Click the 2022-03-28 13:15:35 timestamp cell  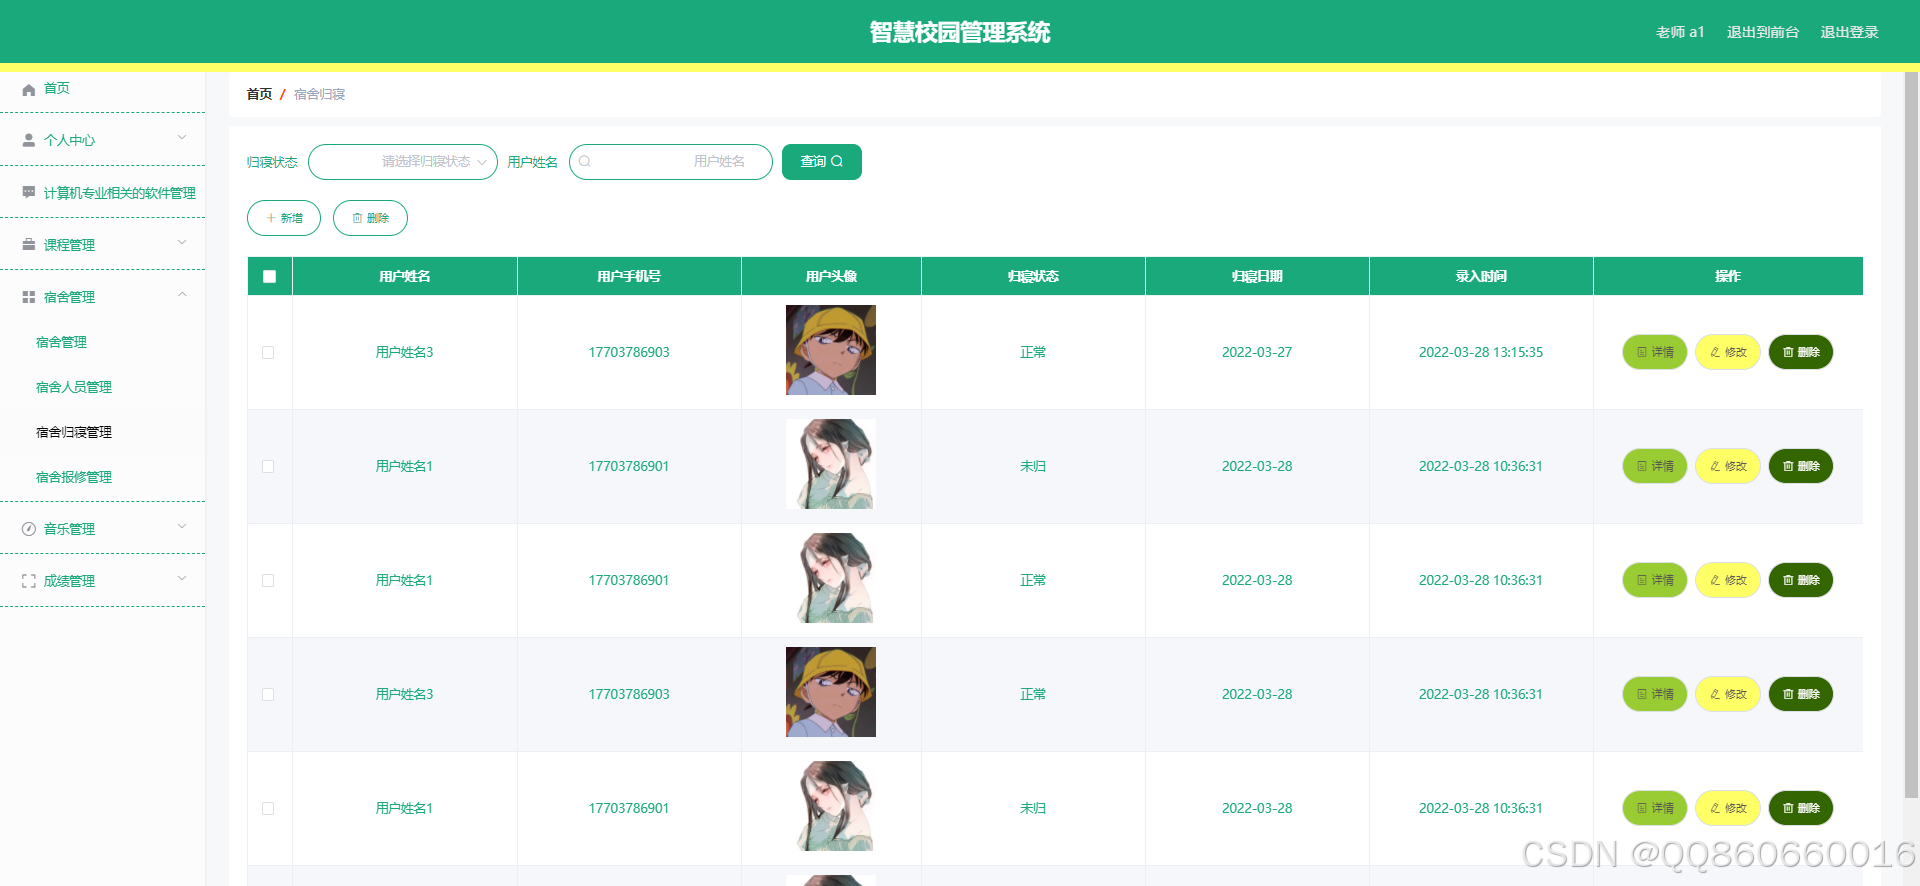[x=1481, y=352]
